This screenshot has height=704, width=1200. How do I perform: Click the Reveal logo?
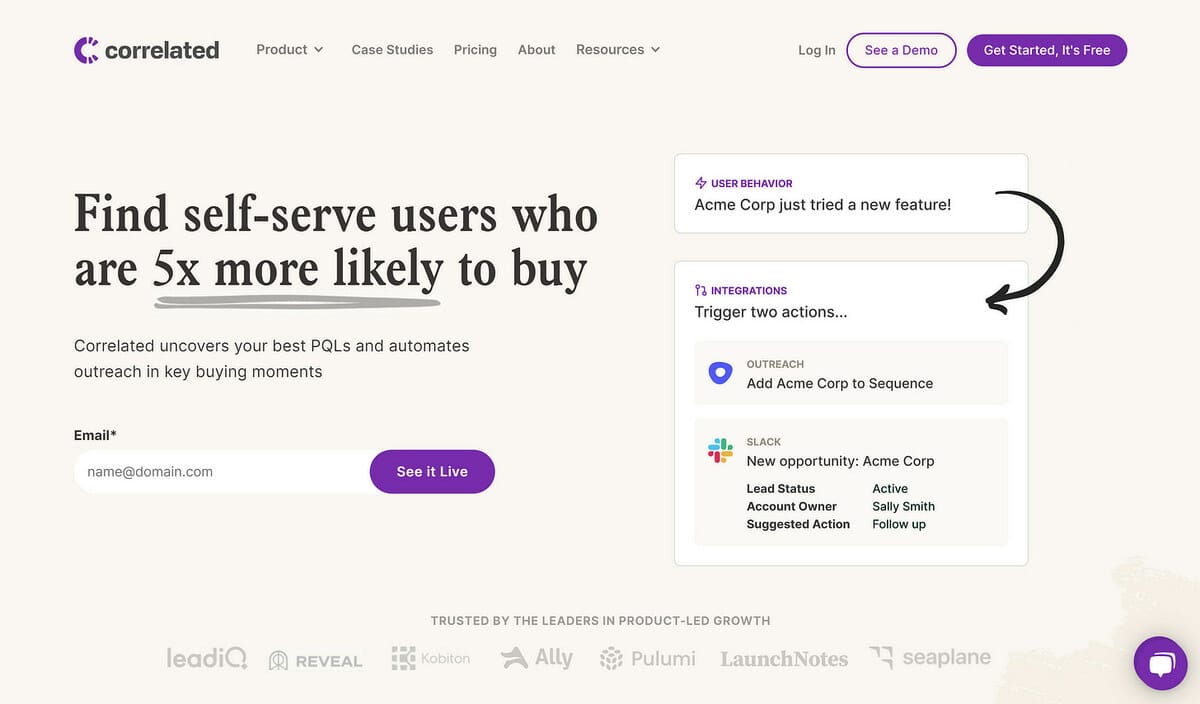coord(316,660)
